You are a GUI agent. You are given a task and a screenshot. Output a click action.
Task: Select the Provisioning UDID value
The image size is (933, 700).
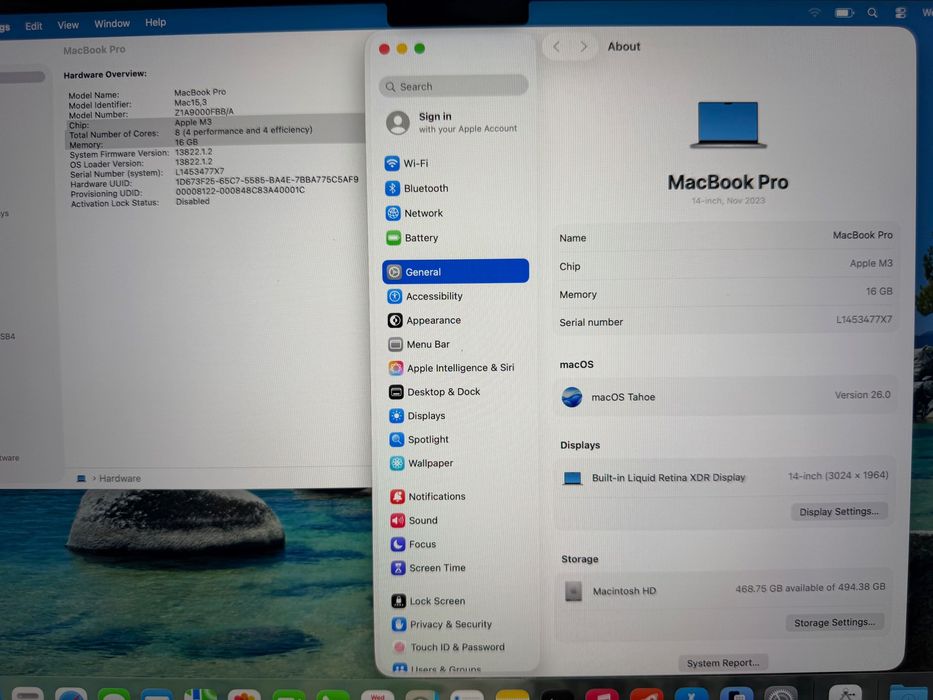point(240,190)
